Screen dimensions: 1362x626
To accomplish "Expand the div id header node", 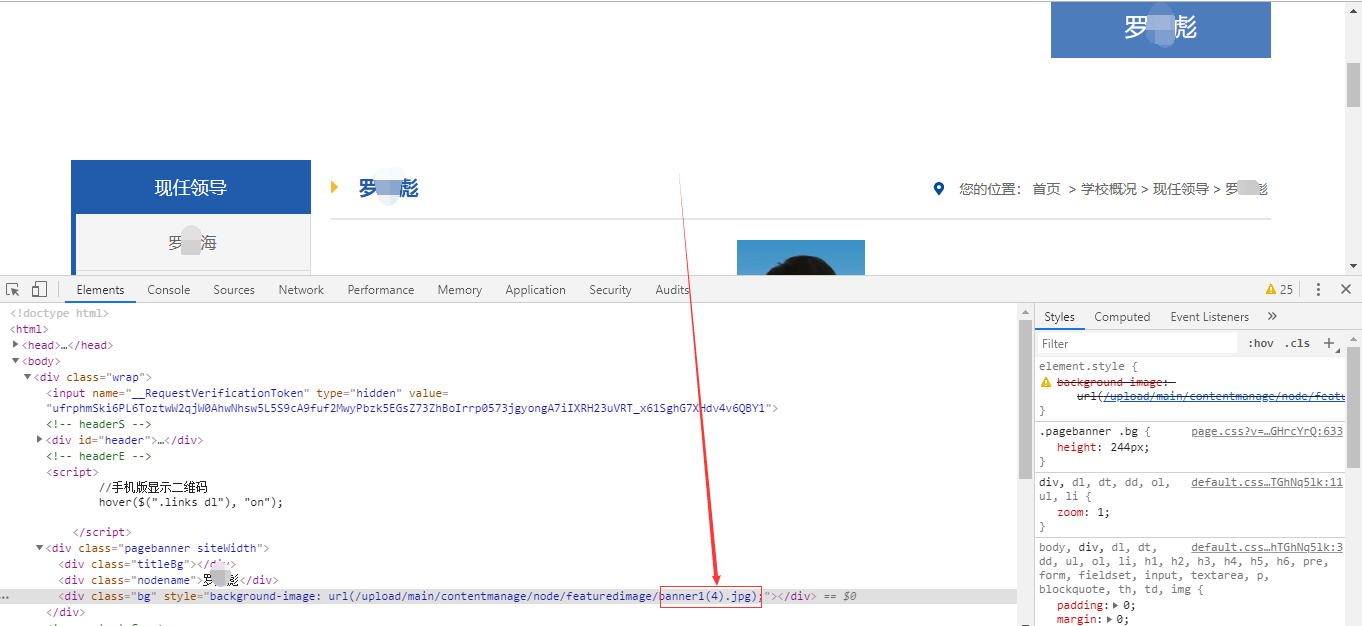I will point(40,440).
